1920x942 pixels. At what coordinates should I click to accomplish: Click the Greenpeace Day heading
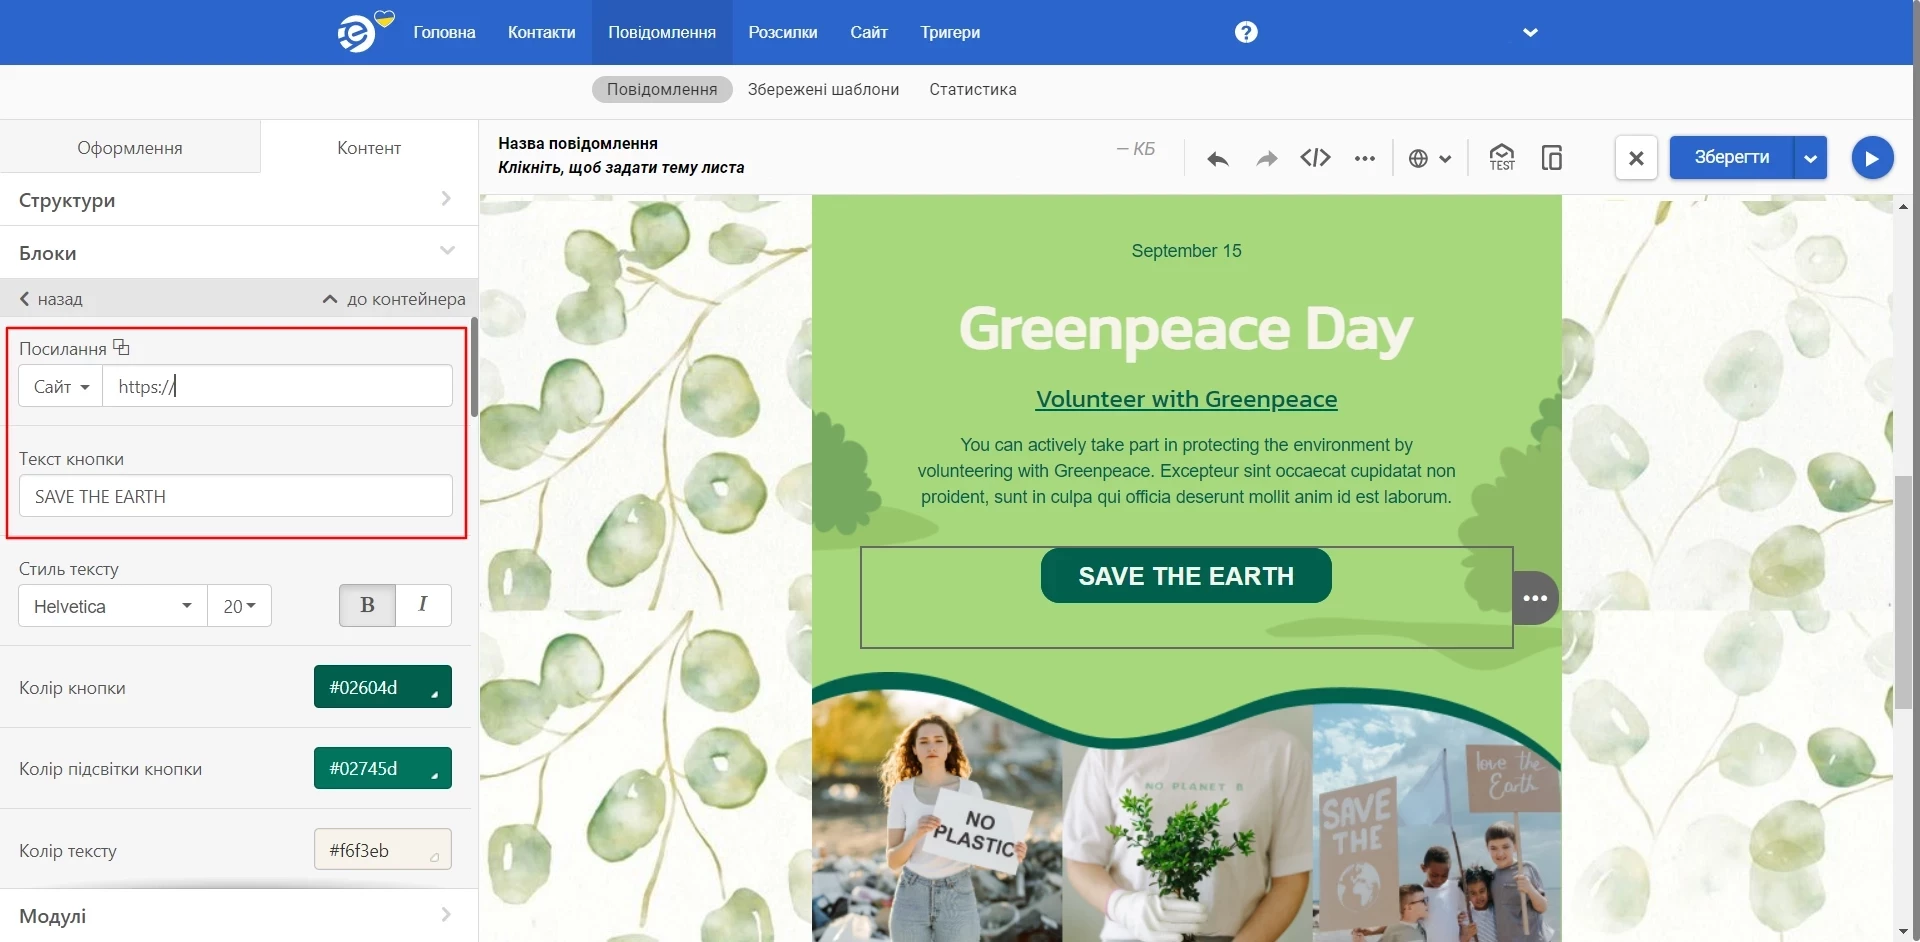[1186, 329]
